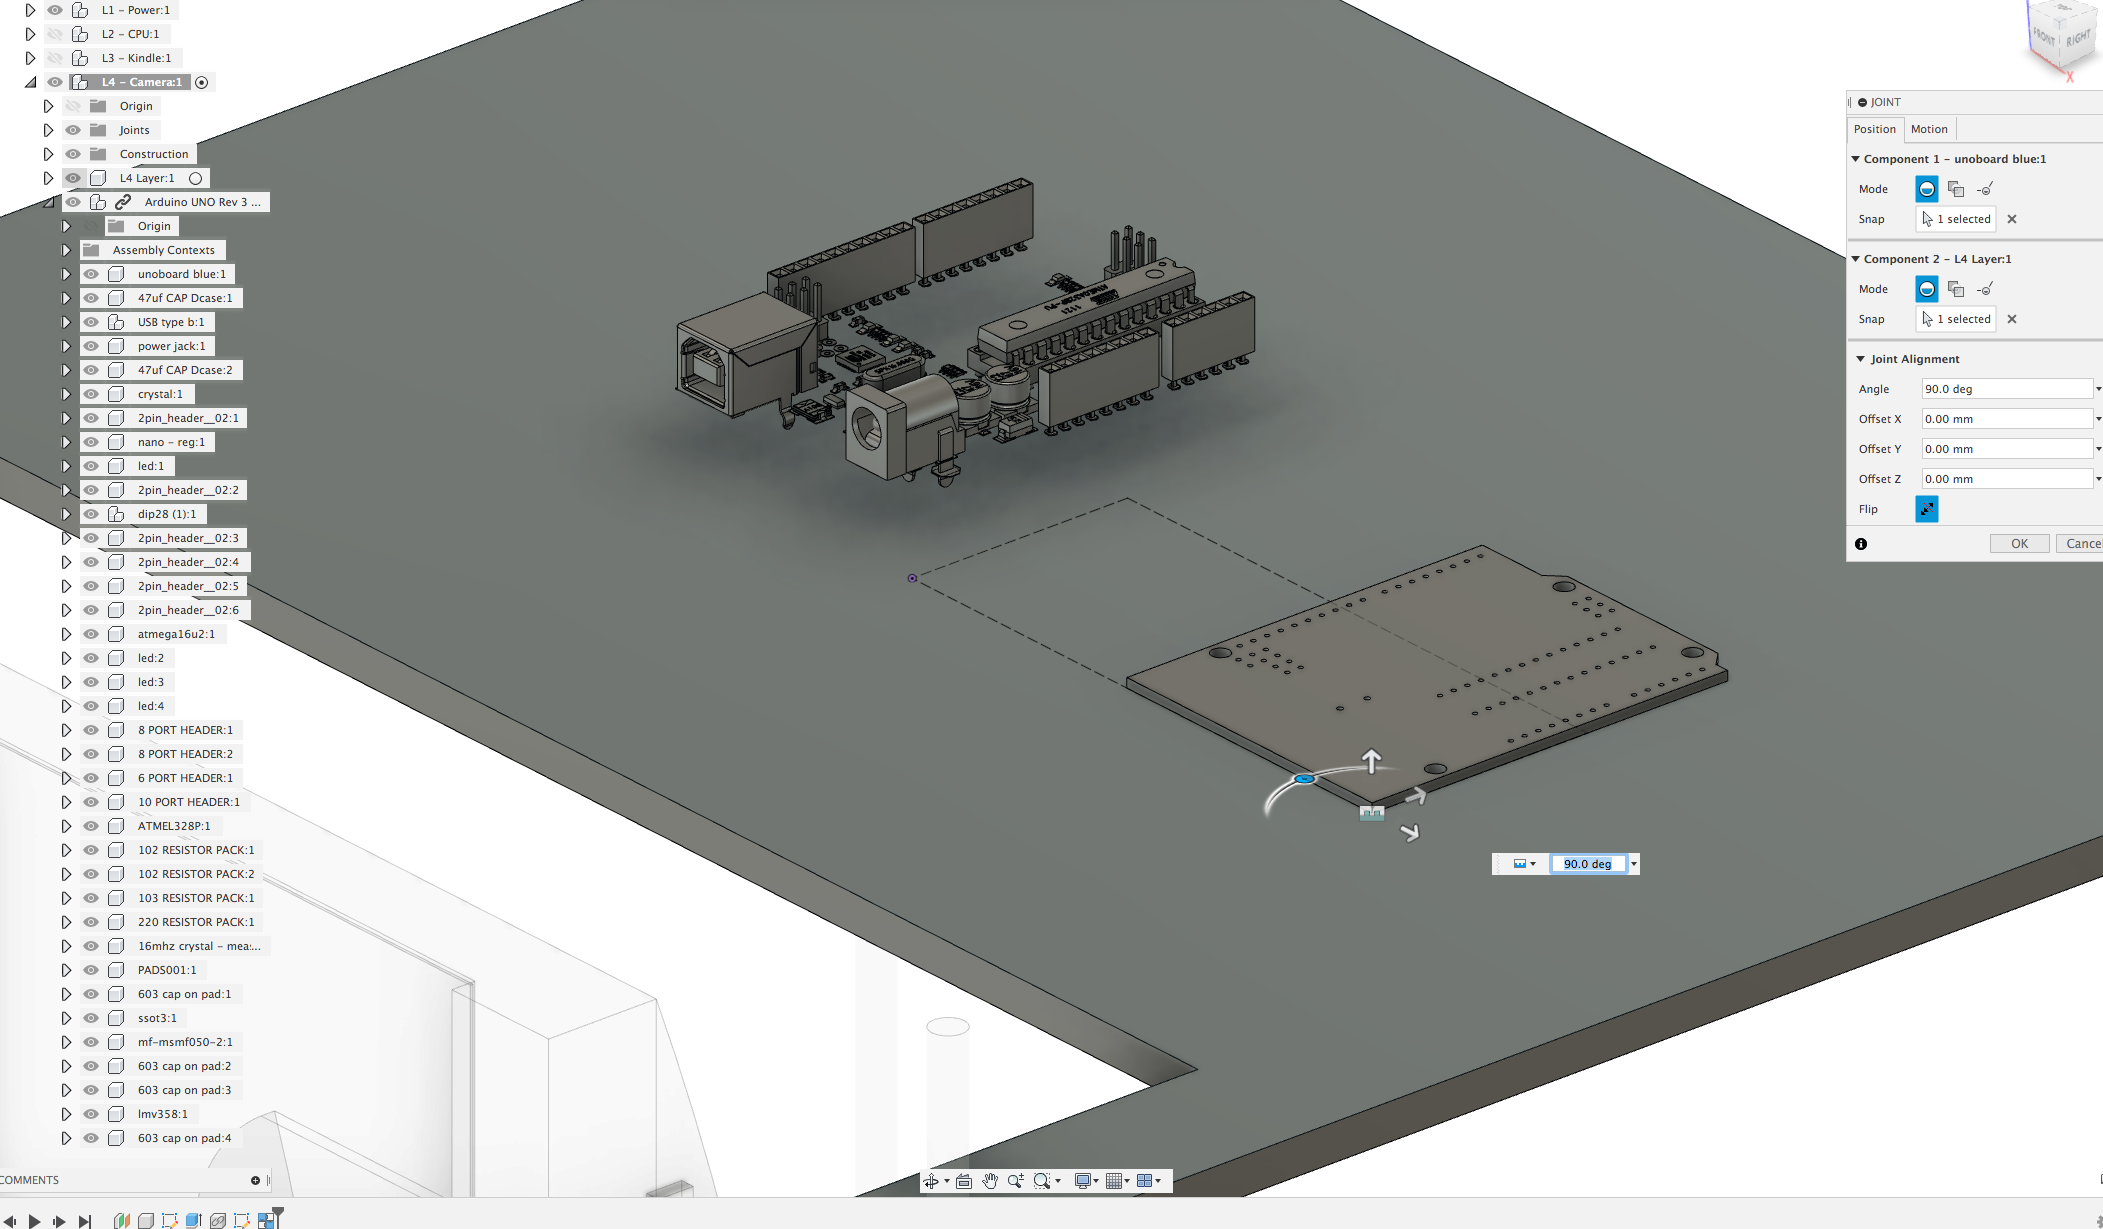Clear Component 2 snap selection
This screenshot has width=2103, height=1229.
(x=2012, y=319)
